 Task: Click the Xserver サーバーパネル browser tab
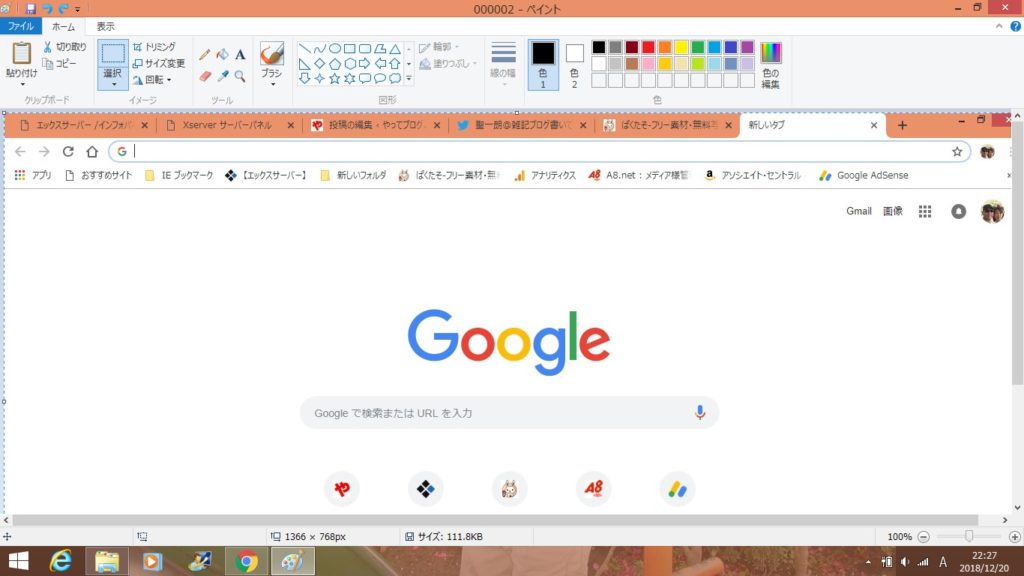(227, 125)
